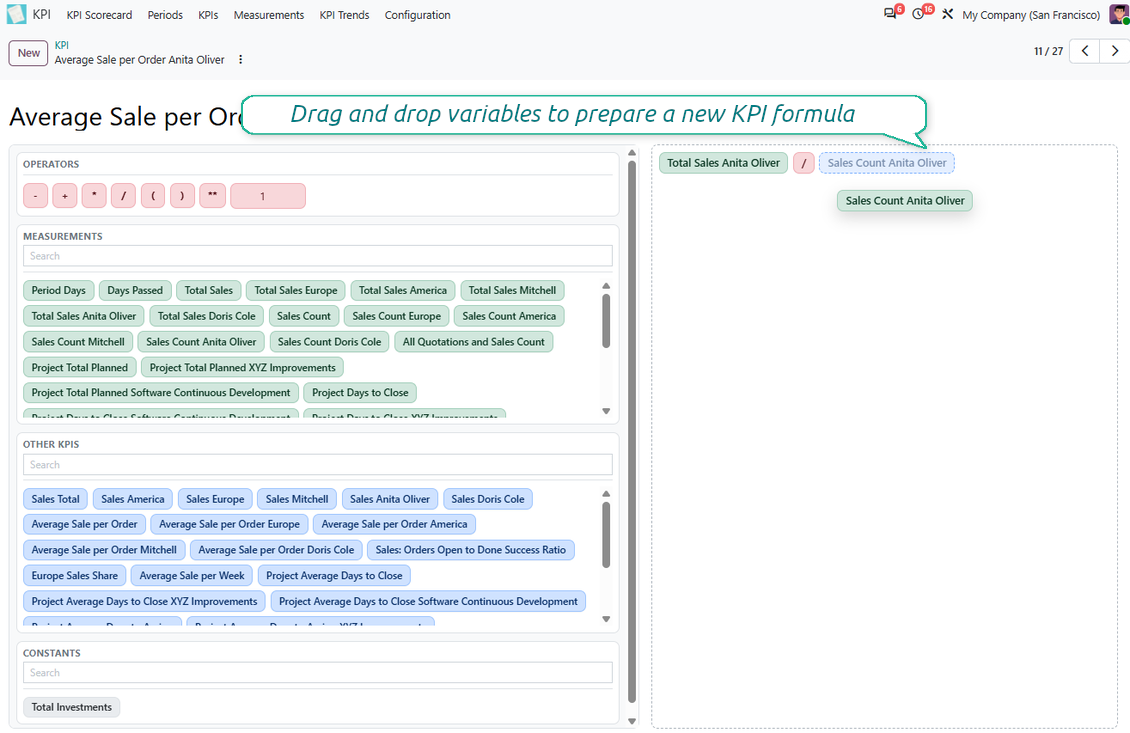This screenshot has height=733, width=1130.
Task: Select the Sales Total KPI chip
Action: point(55,499)
